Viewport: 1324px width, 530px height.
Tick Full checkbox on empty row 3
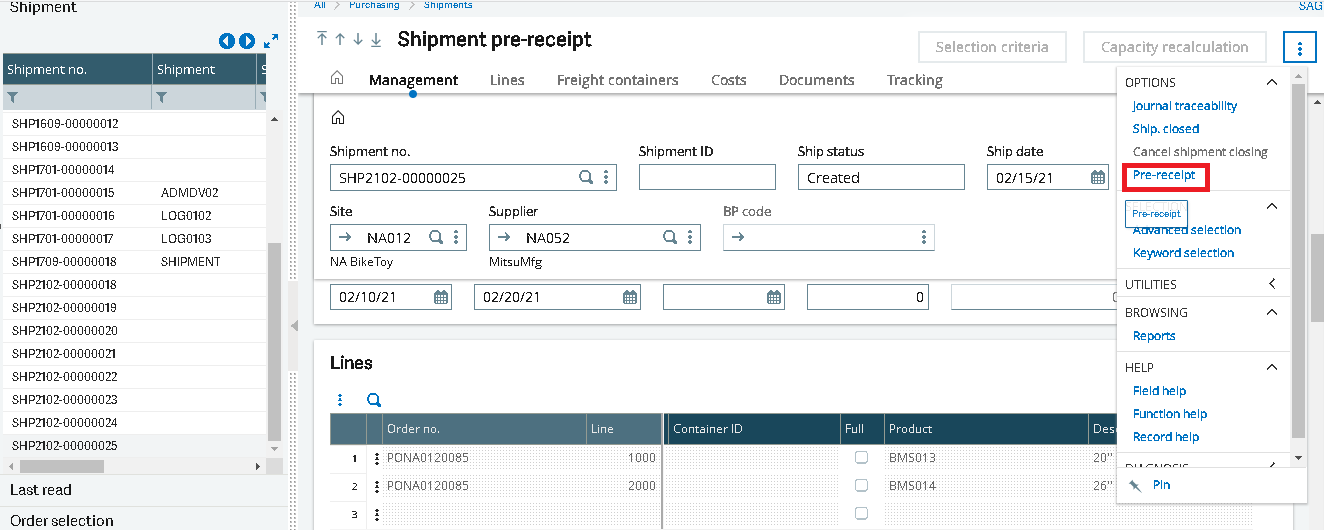click(x=861, y=513)
